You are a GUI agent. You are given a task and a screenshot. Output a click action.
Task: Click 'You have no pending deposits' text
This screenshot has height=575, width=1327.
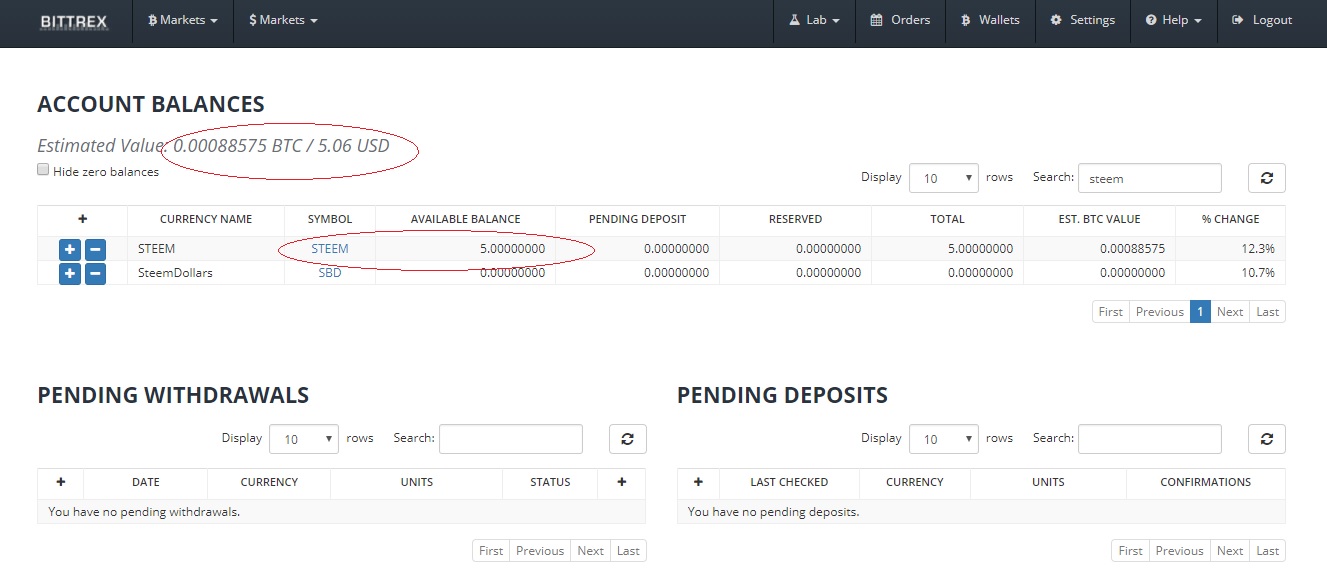coord(774,512)
